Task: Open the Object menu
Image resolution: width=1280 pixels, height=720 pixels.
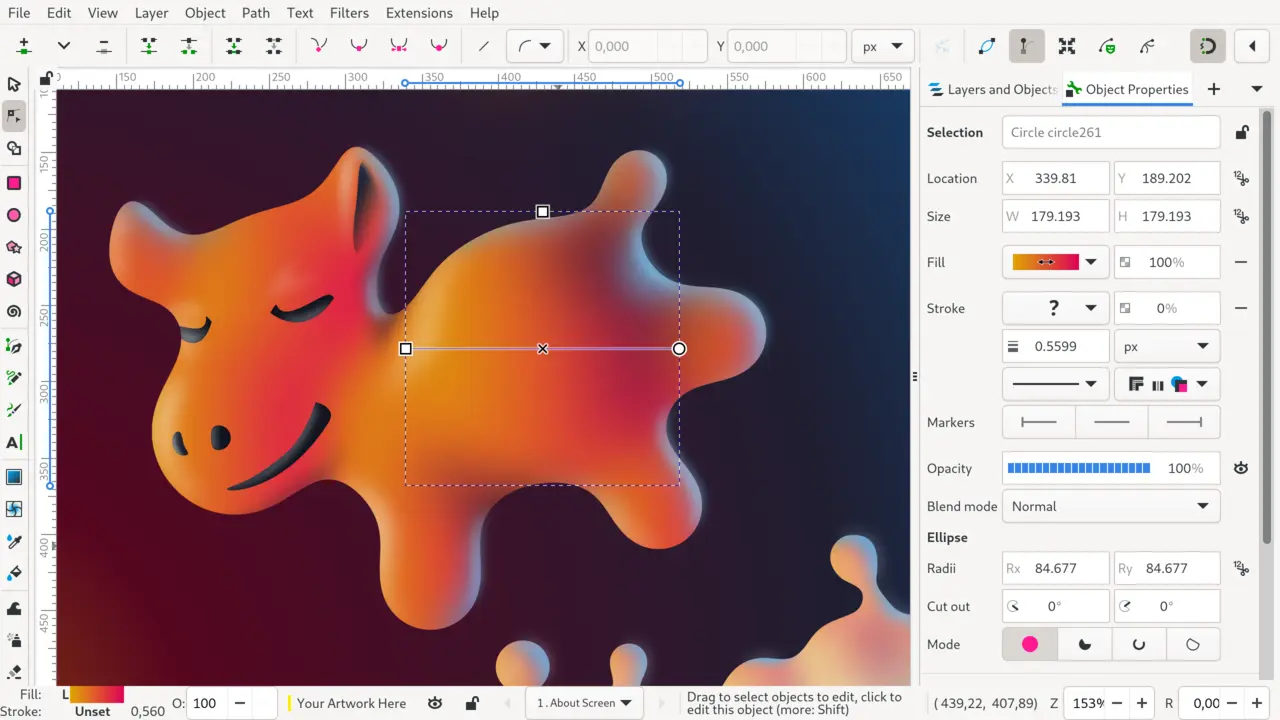Action: (205, 13)
